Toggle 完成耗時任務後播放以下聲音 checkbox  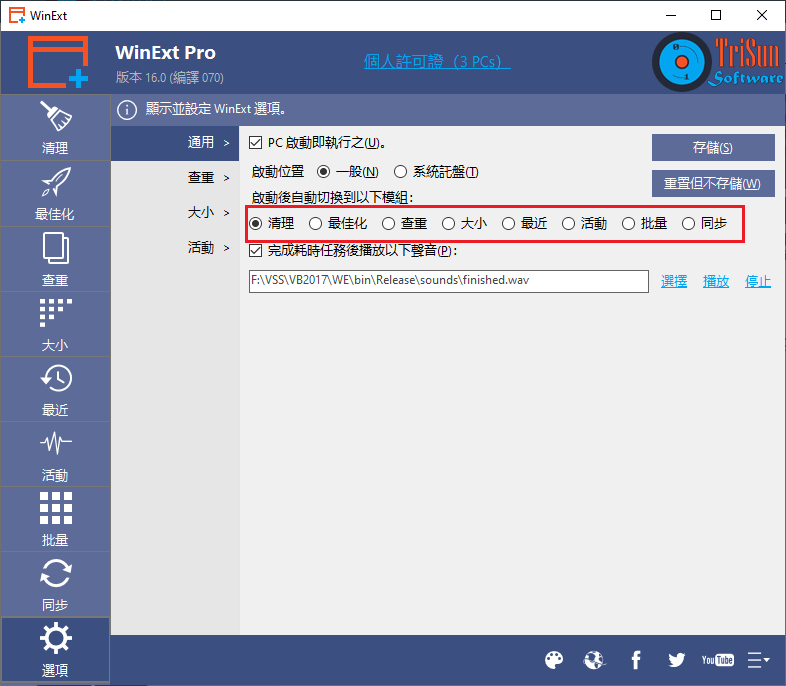tap(256, 251)
